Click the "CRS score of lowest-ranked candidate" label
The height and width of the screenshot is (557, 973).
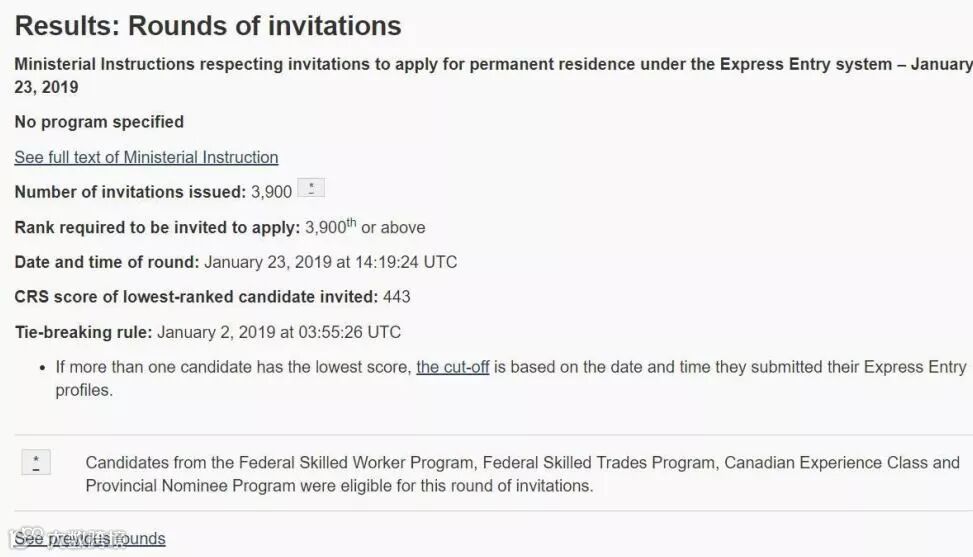click(x=196, y=297)
